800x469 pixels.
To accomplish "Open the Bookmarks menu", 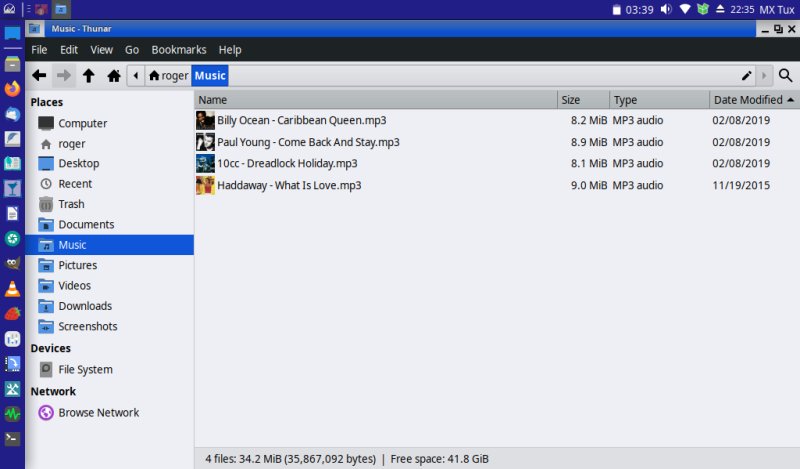I will coord(179,50).
